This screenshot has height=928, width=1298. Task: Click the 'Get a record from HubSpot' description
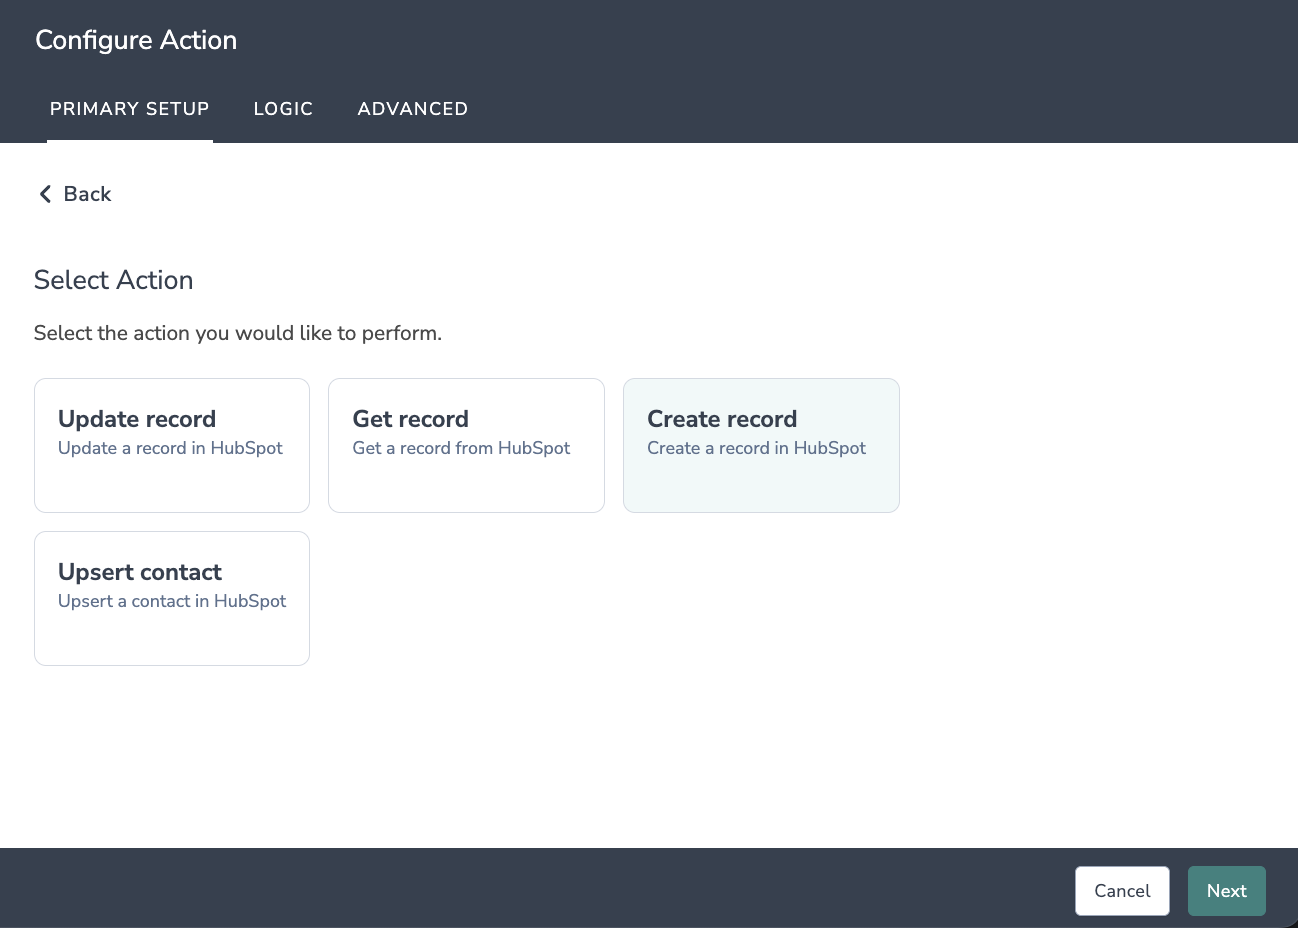pos(461,448)
